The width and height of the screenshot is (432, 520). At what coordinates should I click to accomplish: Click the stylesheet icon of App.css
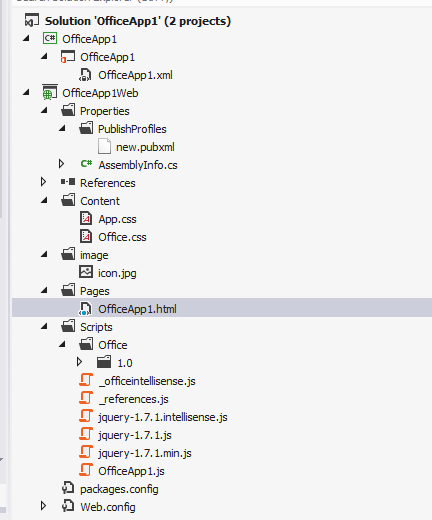tap(86, 219)
